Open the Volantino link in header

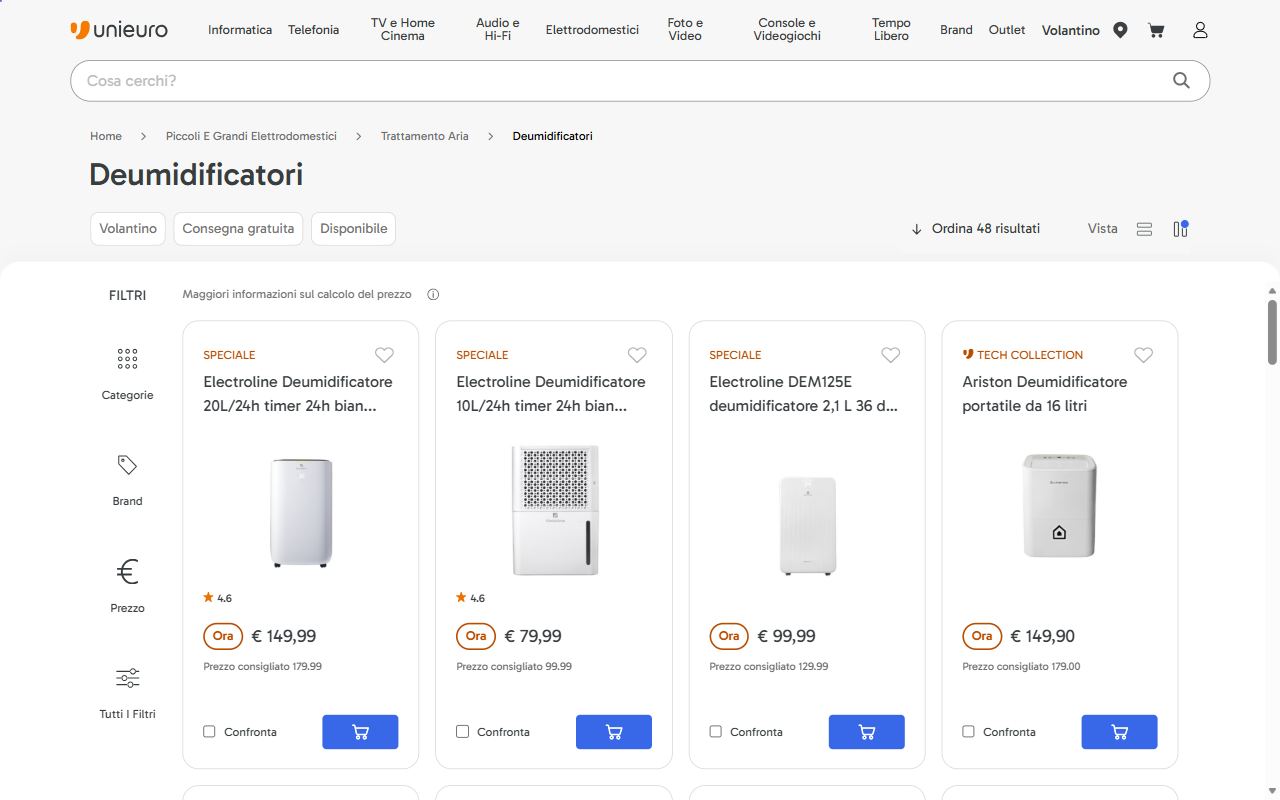point(1071,30)
